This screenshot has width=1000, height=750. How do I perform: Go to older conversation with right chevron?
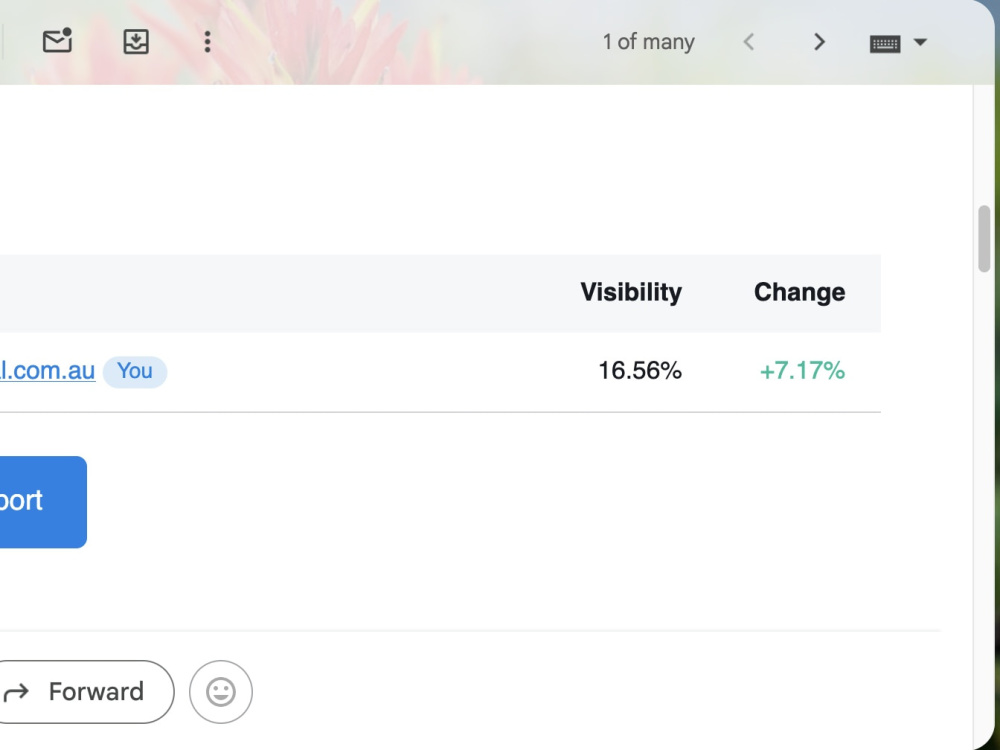pos(820,42)
